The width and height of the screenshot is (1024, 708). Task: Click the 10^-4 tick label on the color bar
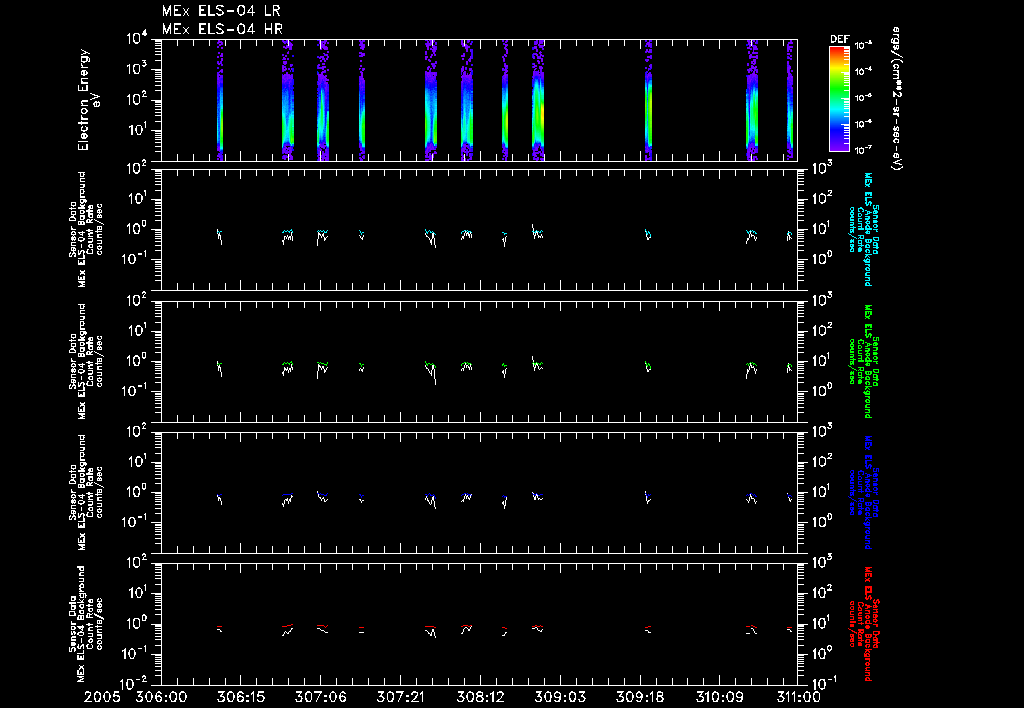[864, 72]
